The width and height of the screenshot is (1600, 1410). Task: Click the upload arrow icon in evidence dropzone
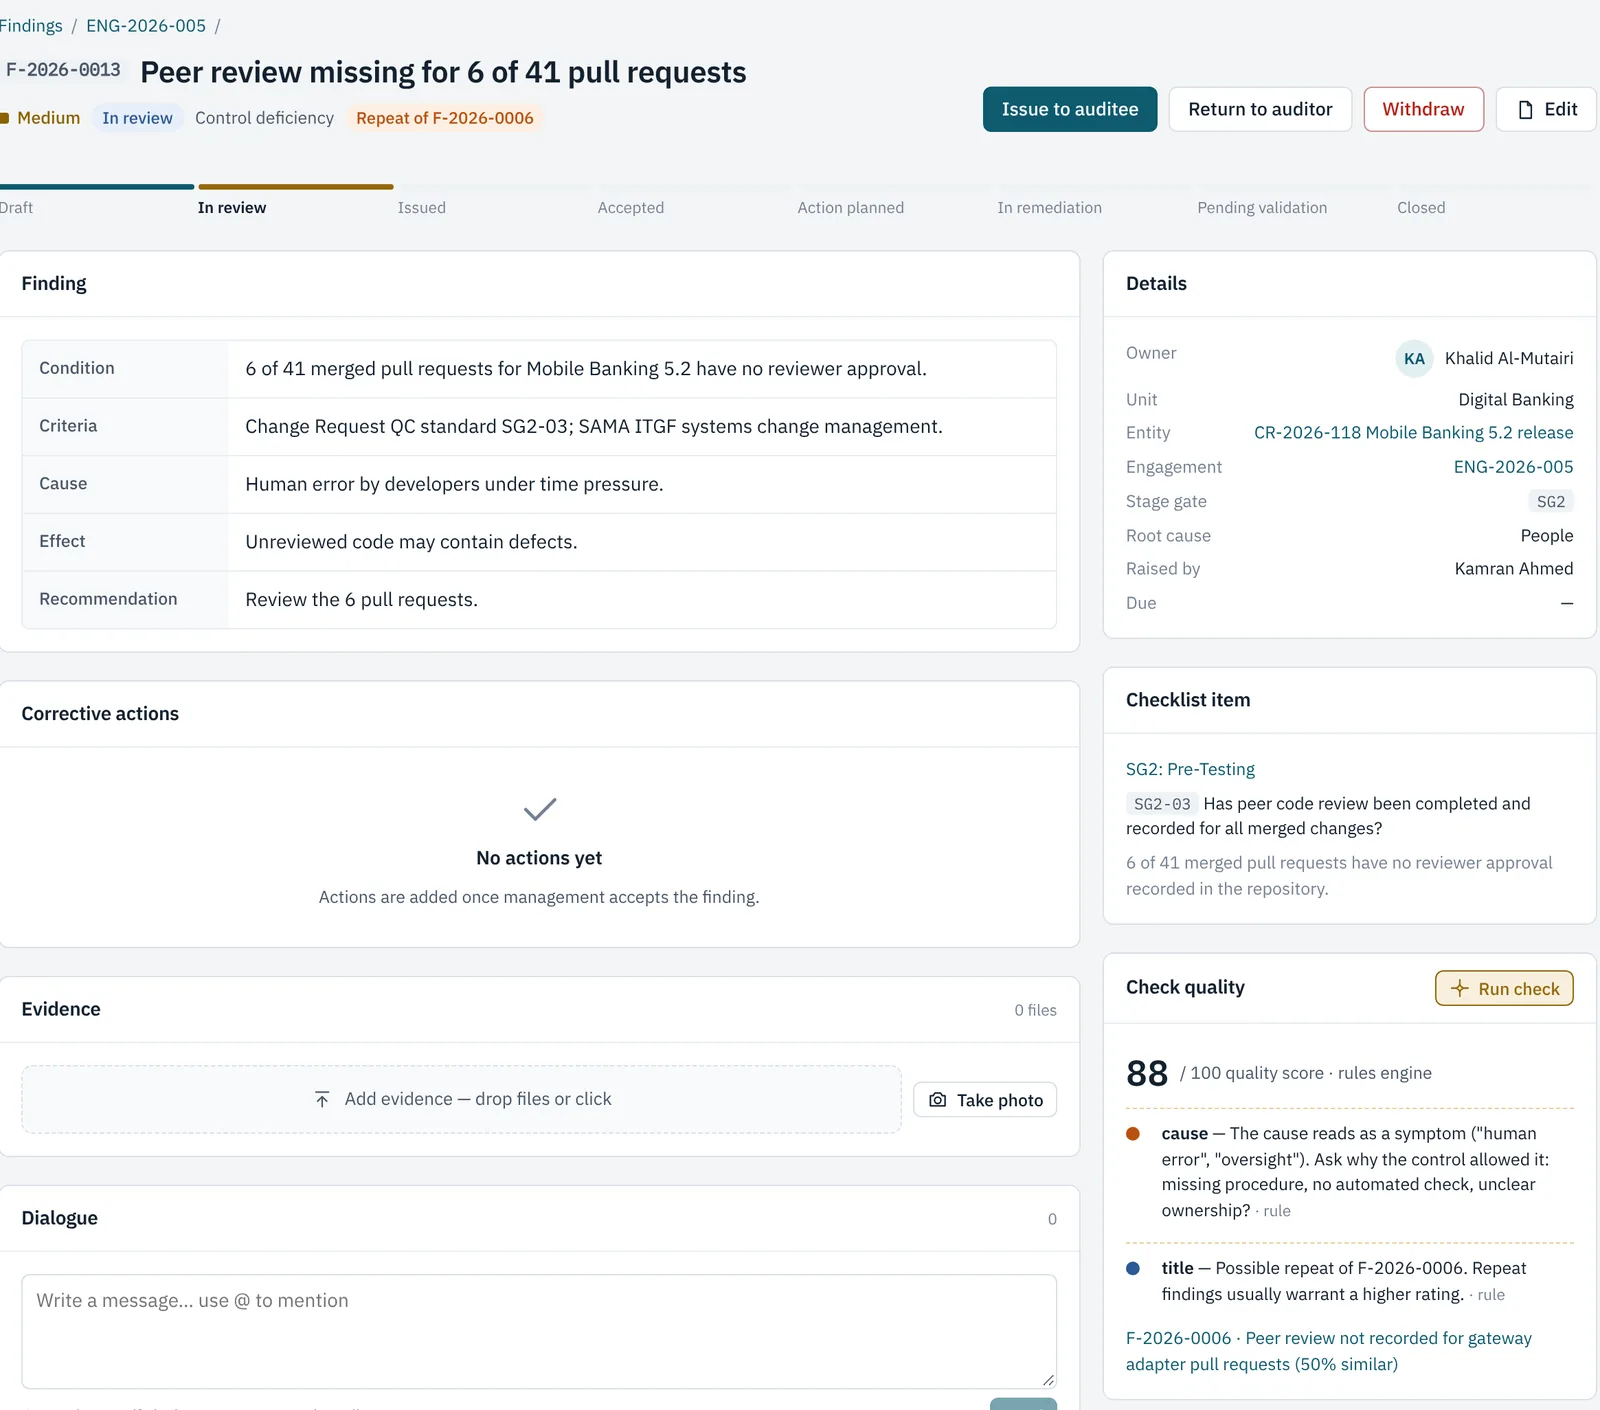(322, 1100)
